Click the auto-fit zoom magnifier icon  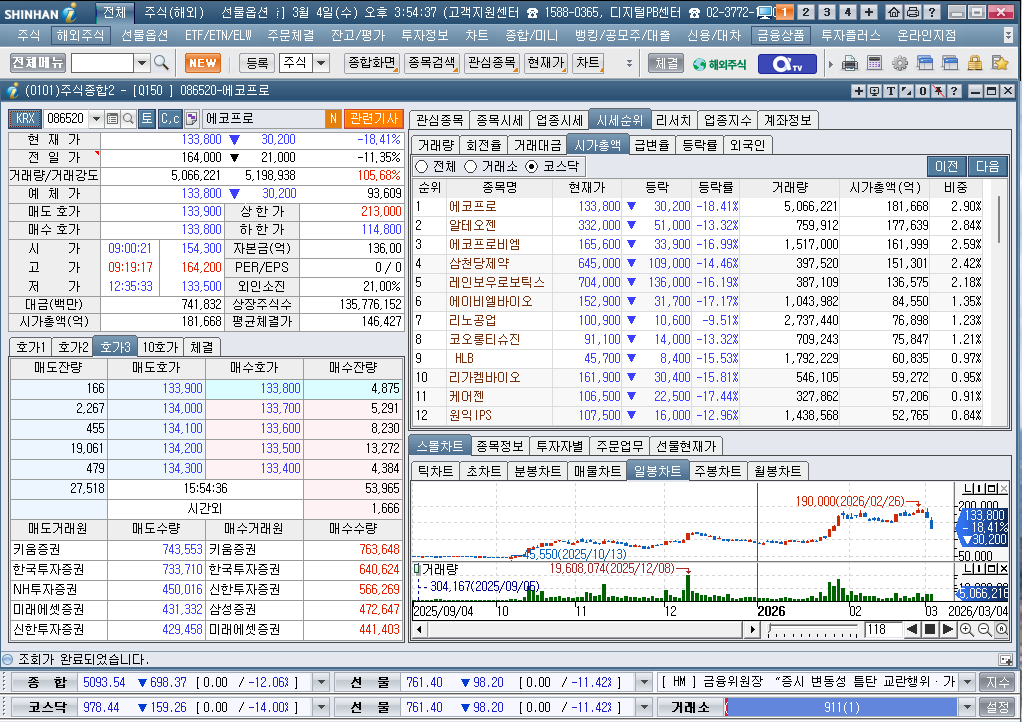(1002, 629)
